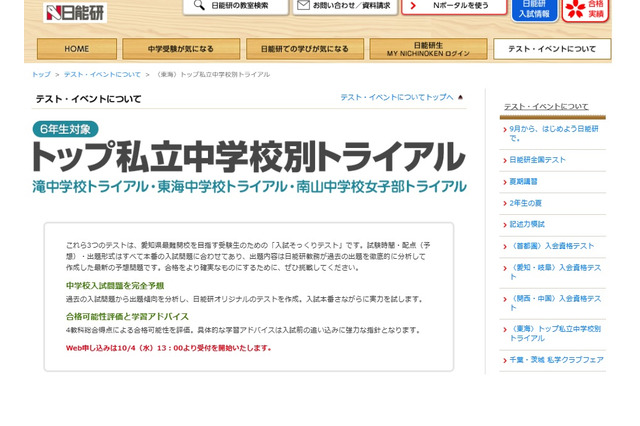Open 夏期講習 sidebar link
This screenshot has width=640, height=426.
point(523,182)
